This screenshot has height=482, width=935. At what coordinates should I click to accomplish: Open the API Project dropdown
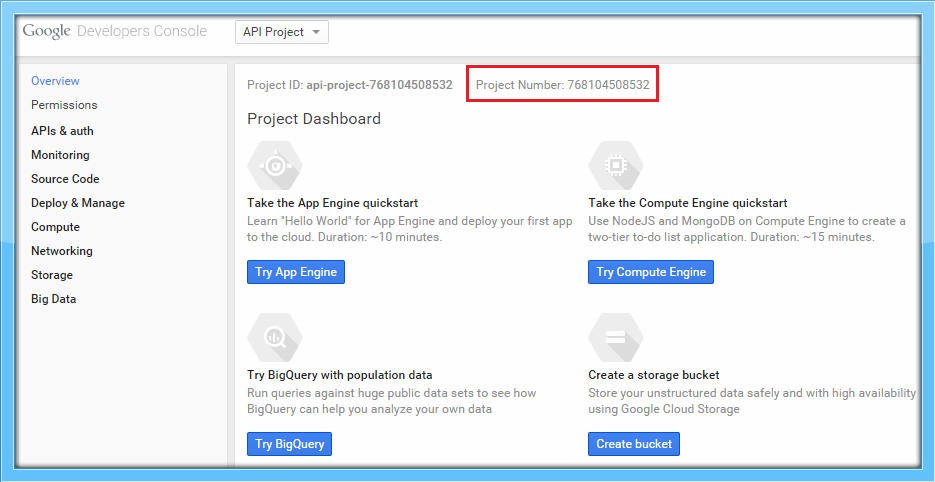pyautogui.click(x=282, y=32)
